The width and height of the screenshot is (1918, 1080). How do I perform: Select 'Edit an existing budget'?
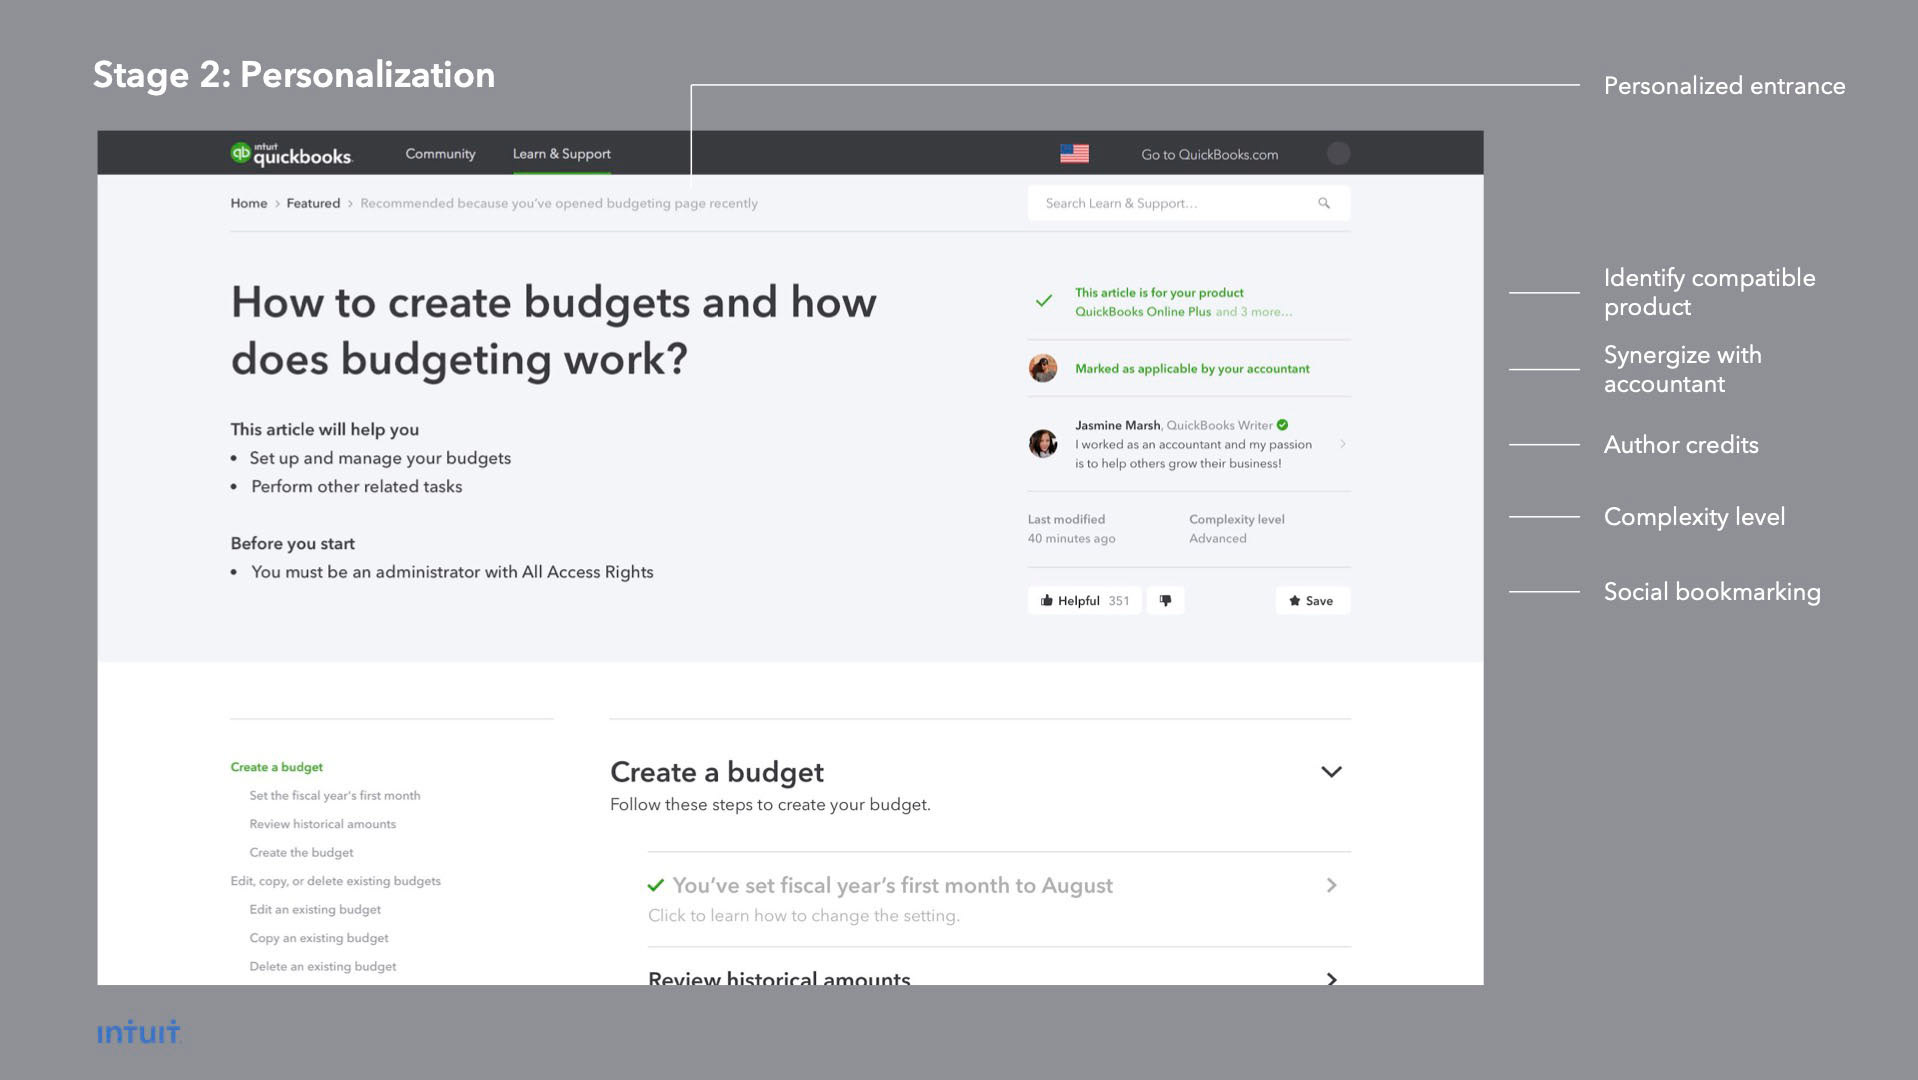click(x=315, y=910)
